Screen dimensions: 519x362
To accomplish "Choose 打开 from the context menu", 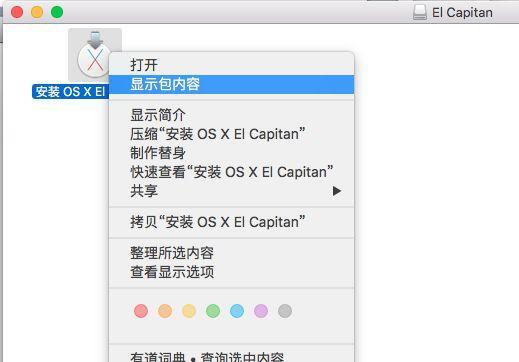I will click(x=231, y=65).
